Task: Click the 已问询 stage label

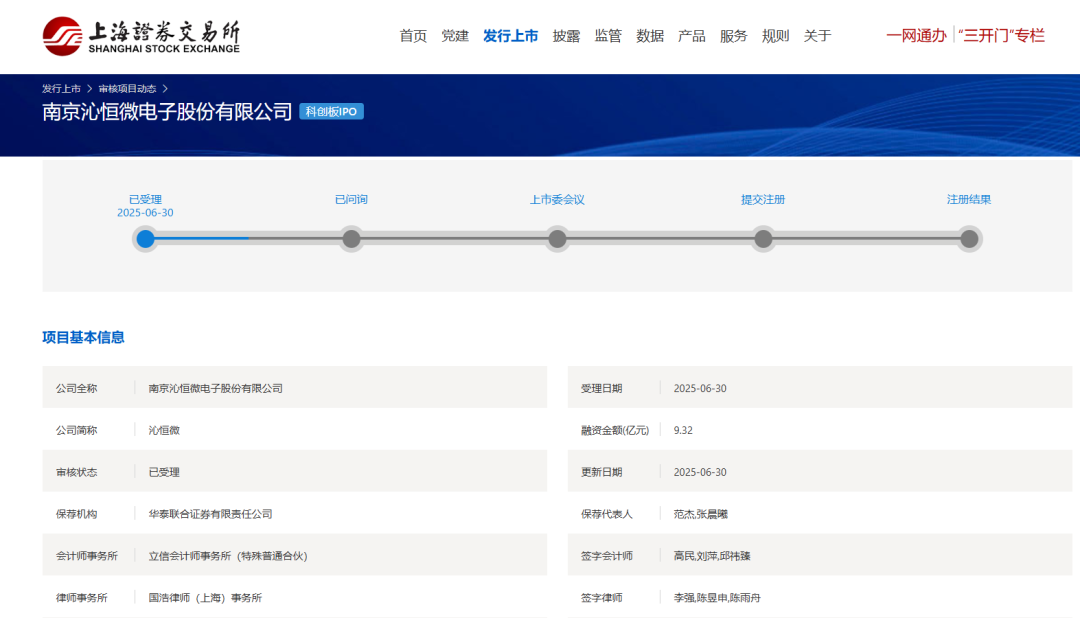Action: point(351,200)
